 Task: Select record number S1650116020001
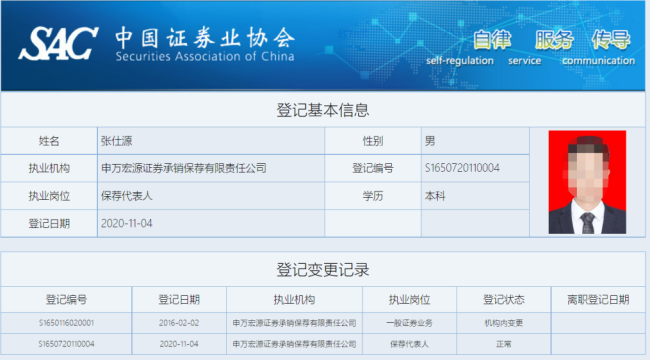pos(66,323)
